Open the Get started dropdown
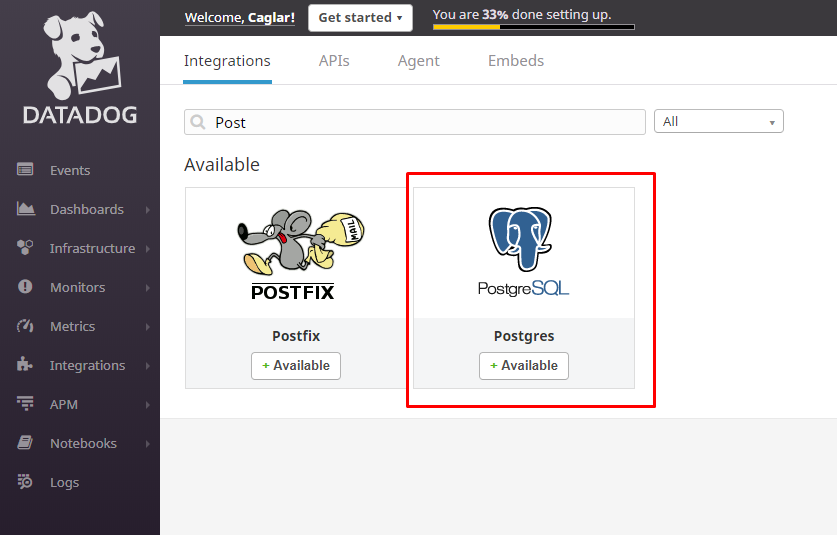Viewport: 837px width, 535px height. click(x=360, y=18)
